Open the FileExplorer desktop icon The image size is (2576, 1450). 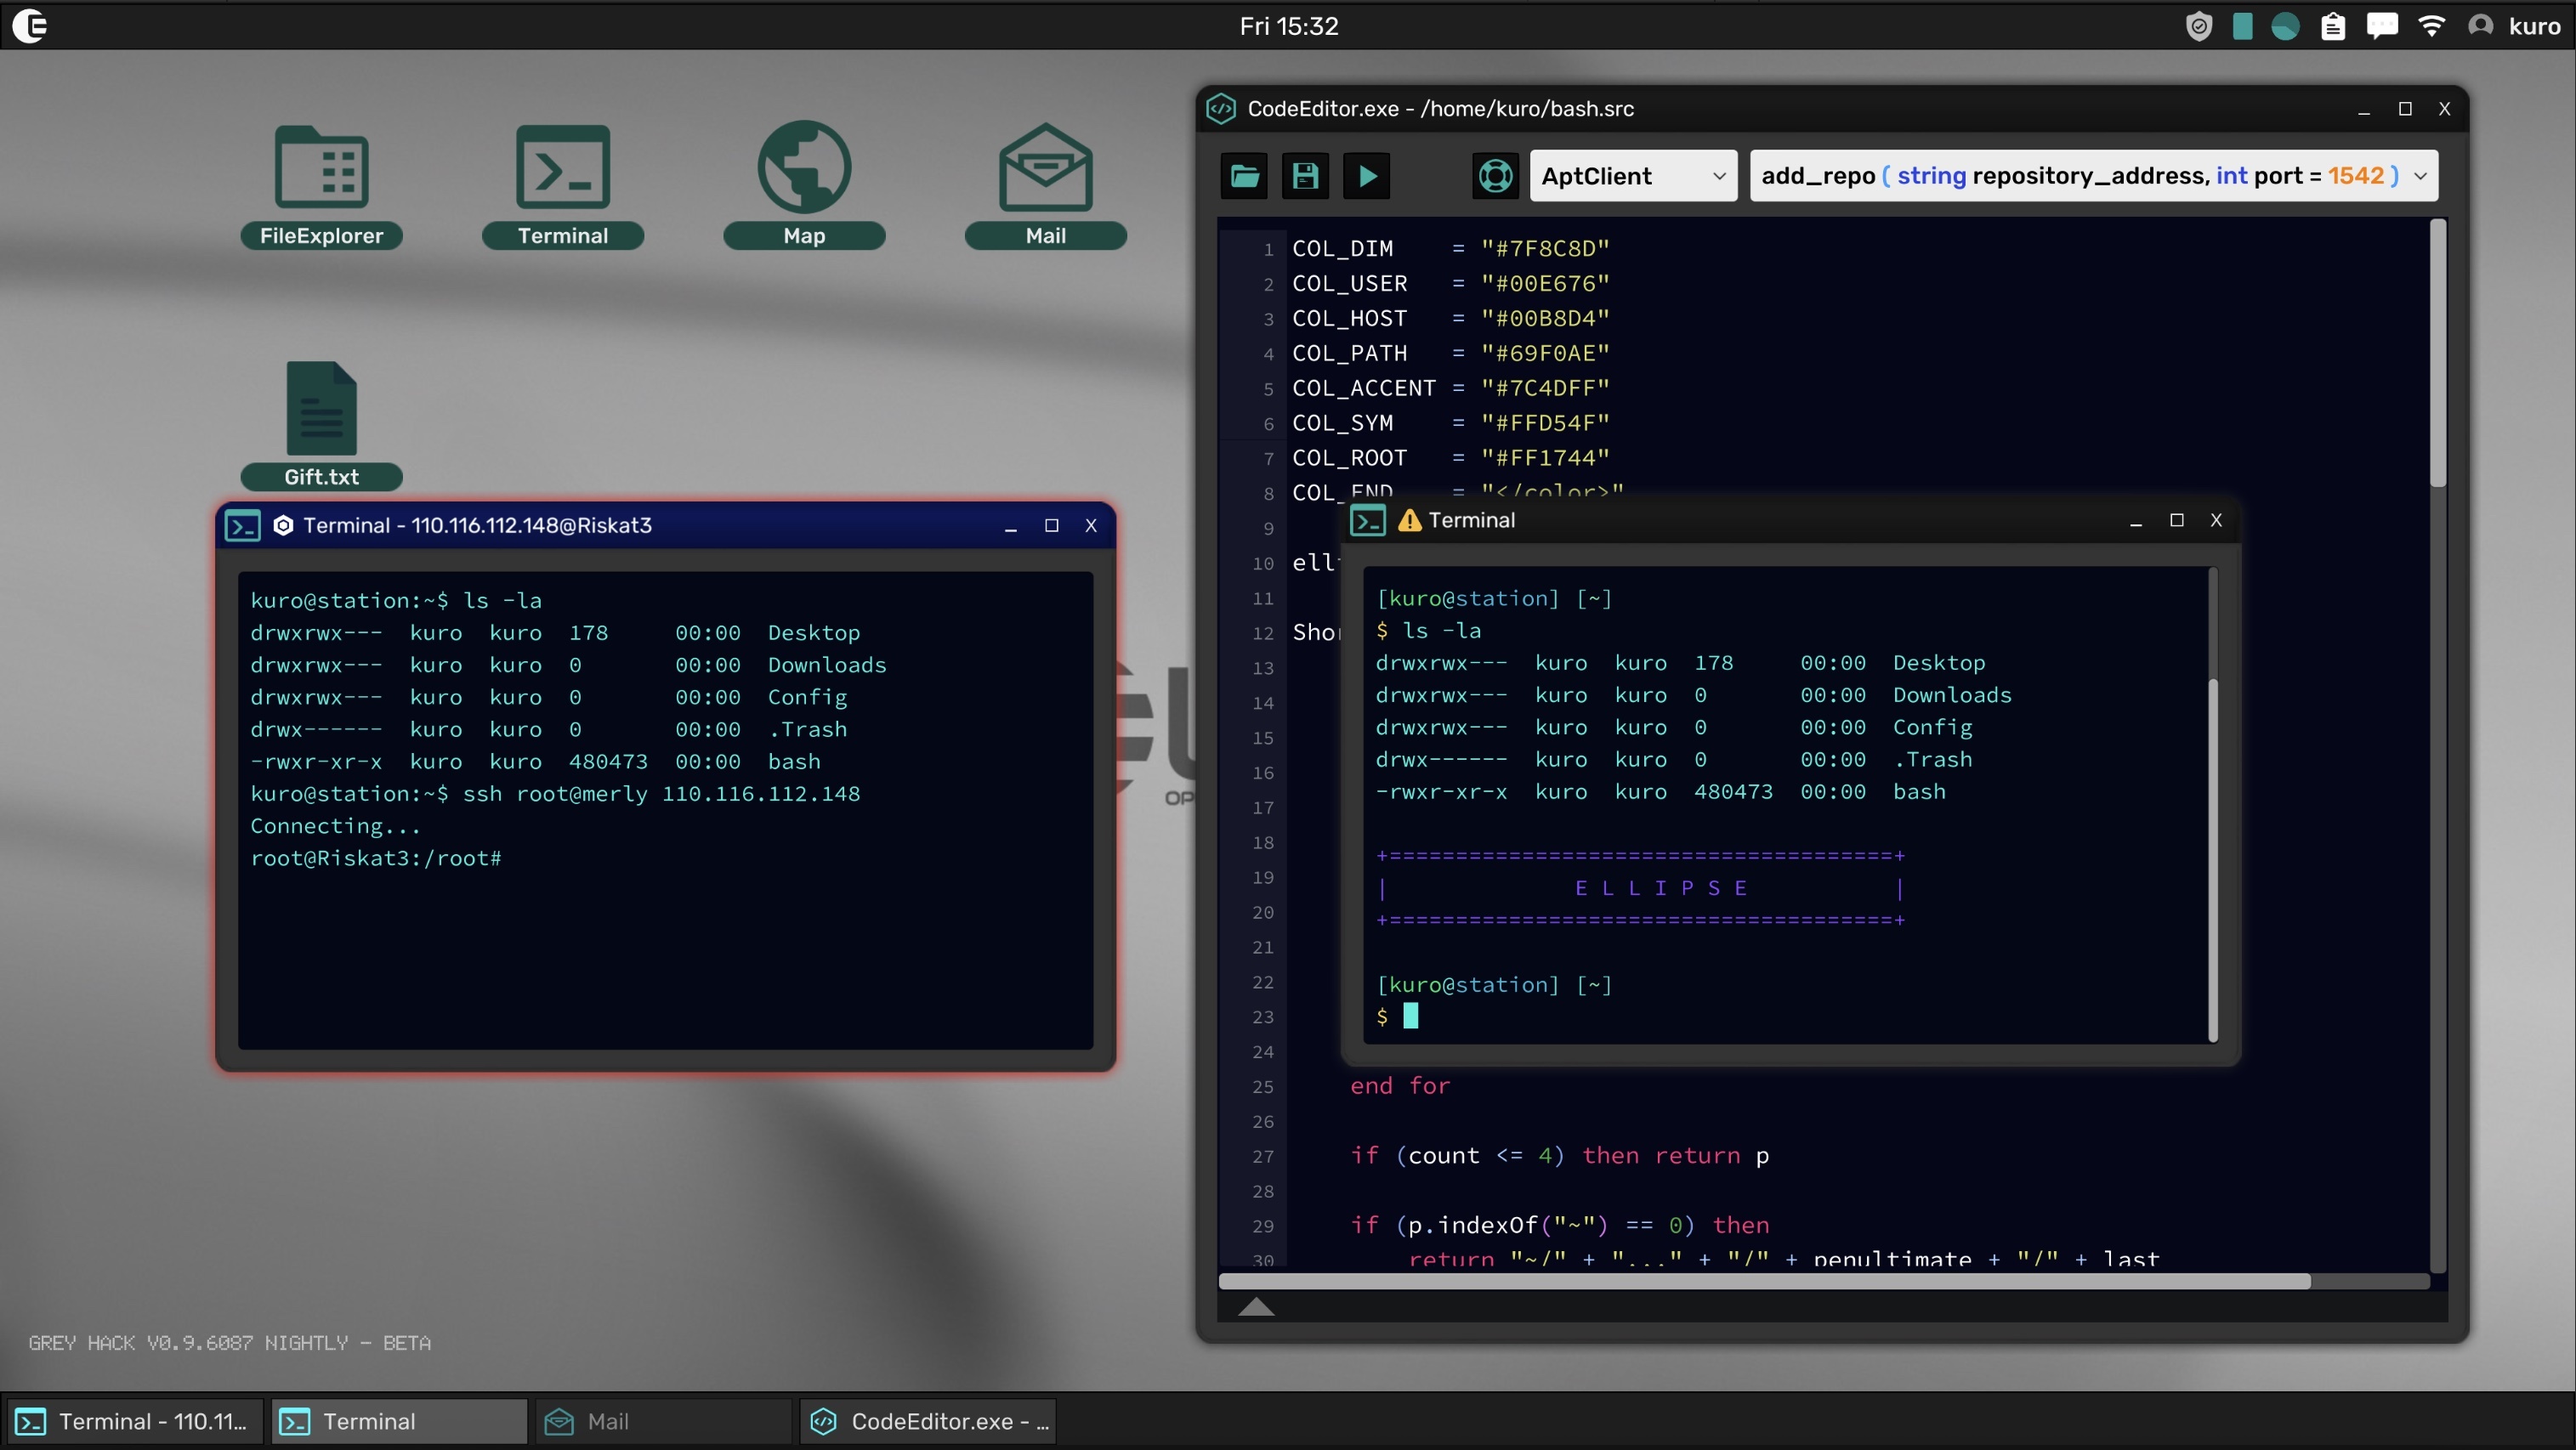coord(321,184)
